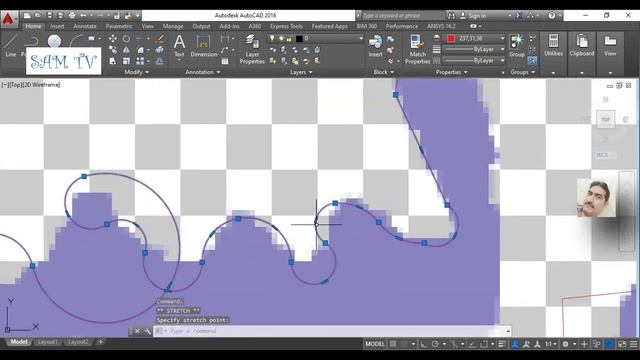Click the command line input field

[331, 331]
